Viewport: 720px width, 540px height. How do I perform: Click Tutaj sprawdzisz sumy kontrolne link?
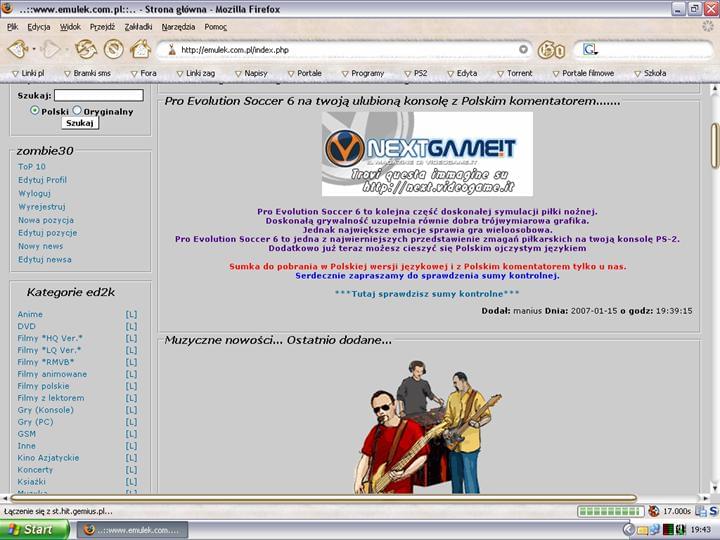427,293
